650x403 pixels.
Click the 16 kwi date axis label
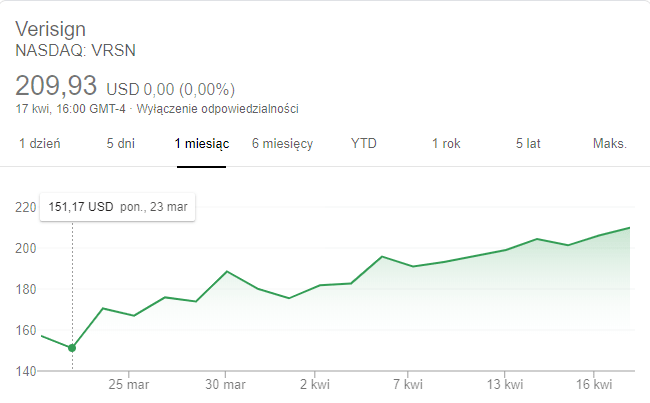[x=595, y=384]
